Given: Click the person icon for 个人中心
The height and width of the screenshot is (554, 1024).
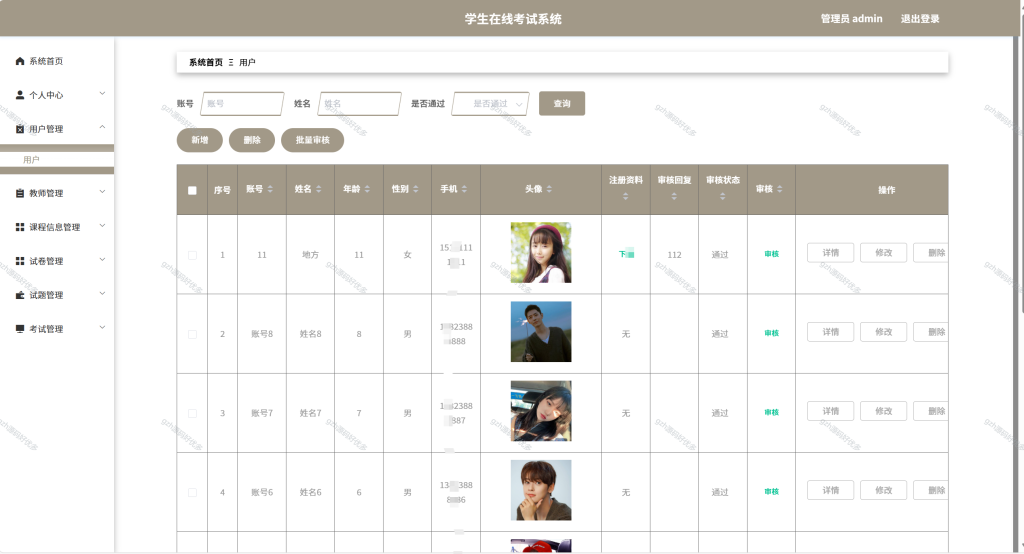Looking at the screenshot, I should click(20, 95).
